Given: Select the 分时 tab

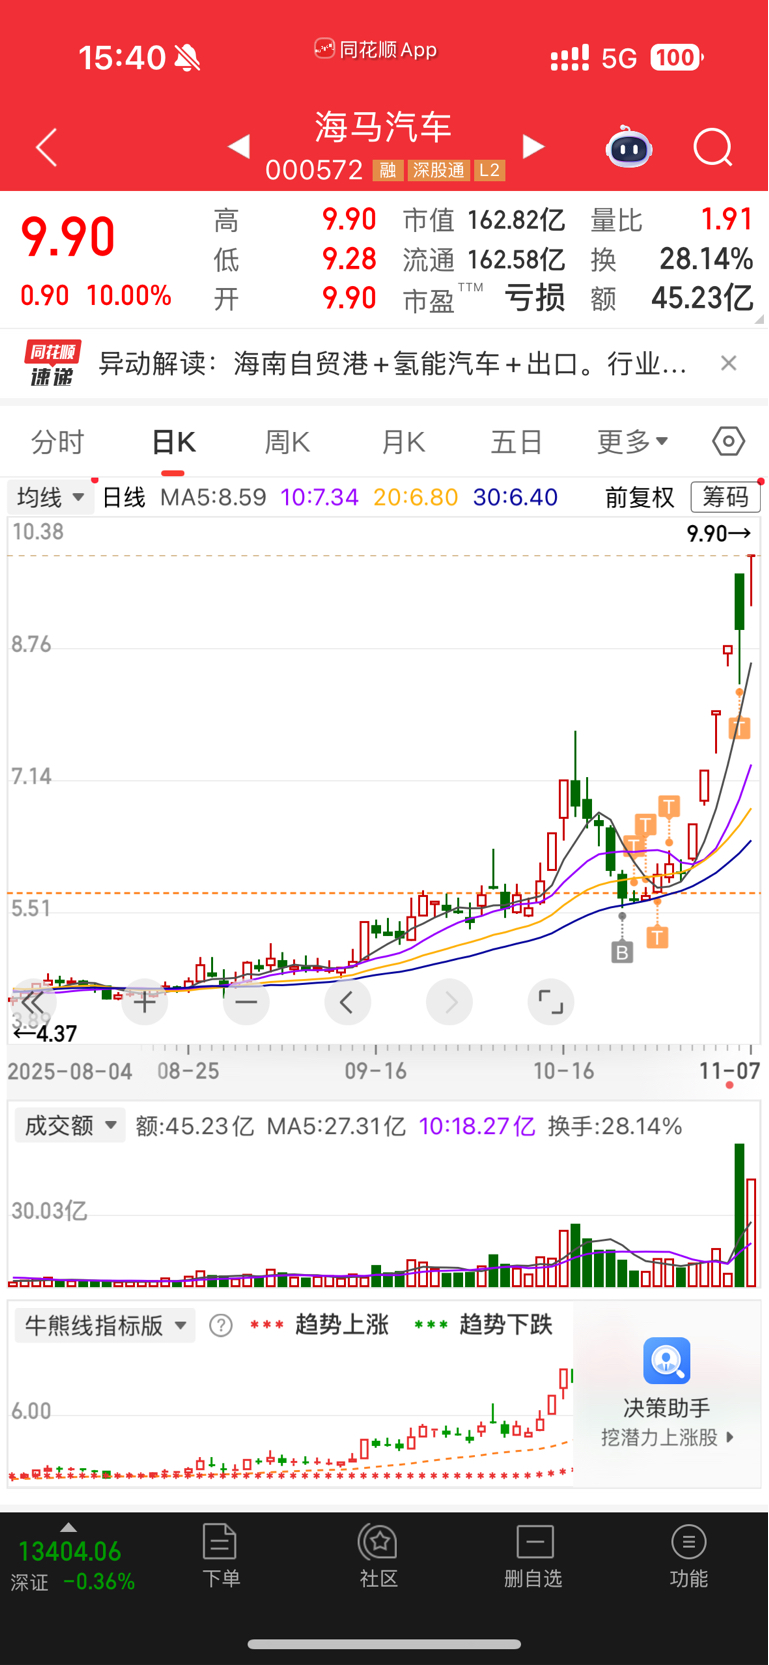Looking at the screenshot, I should [58, 442].
